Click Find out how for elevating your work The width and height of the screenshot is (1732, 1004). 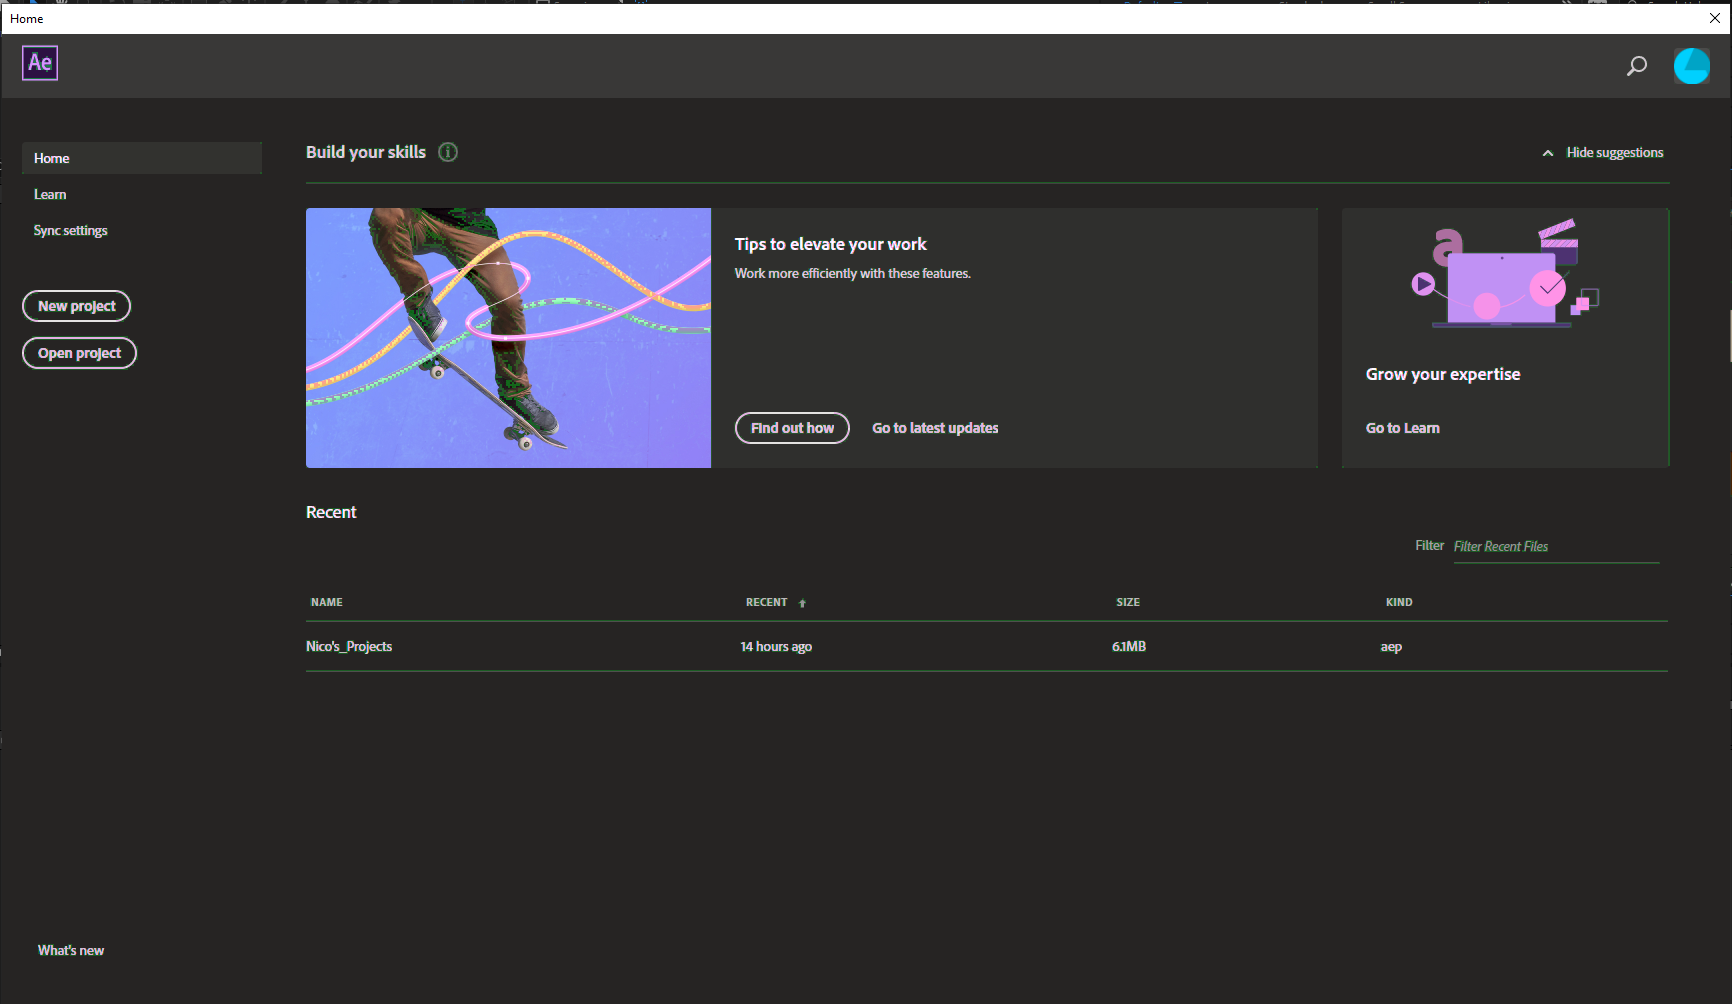791,427
